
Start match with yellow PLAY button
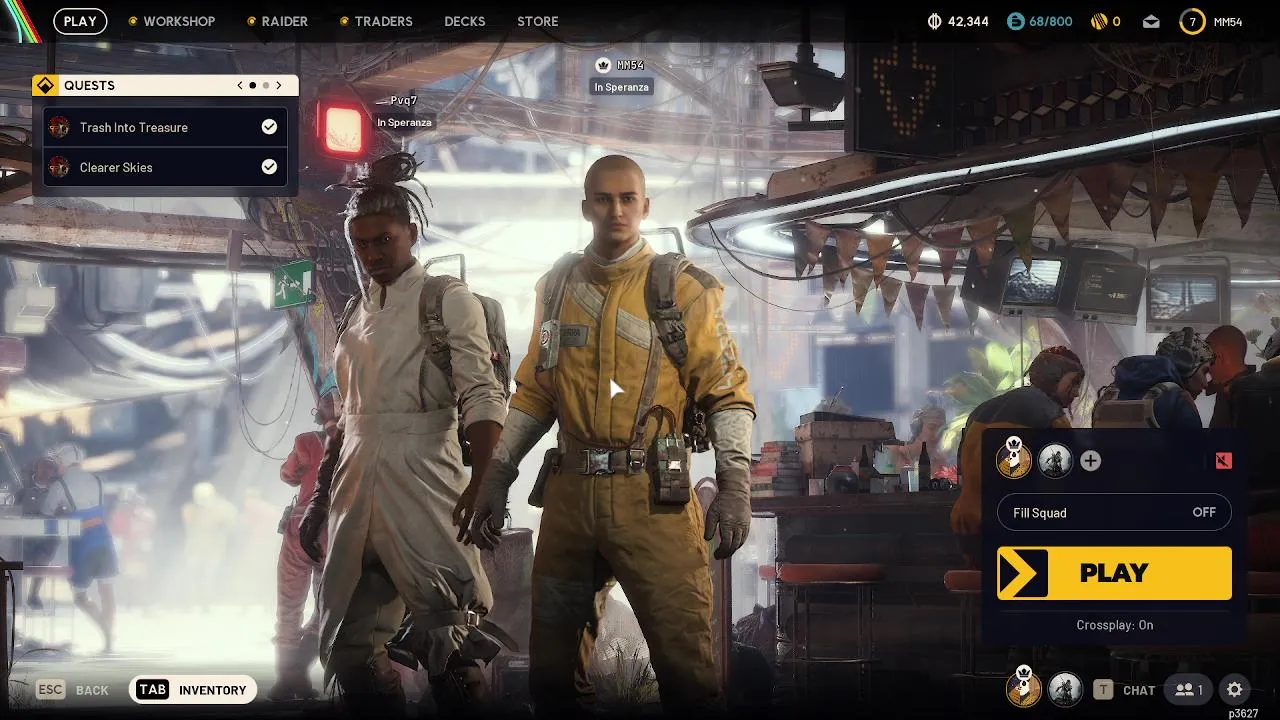click(x=1114, y=573)
